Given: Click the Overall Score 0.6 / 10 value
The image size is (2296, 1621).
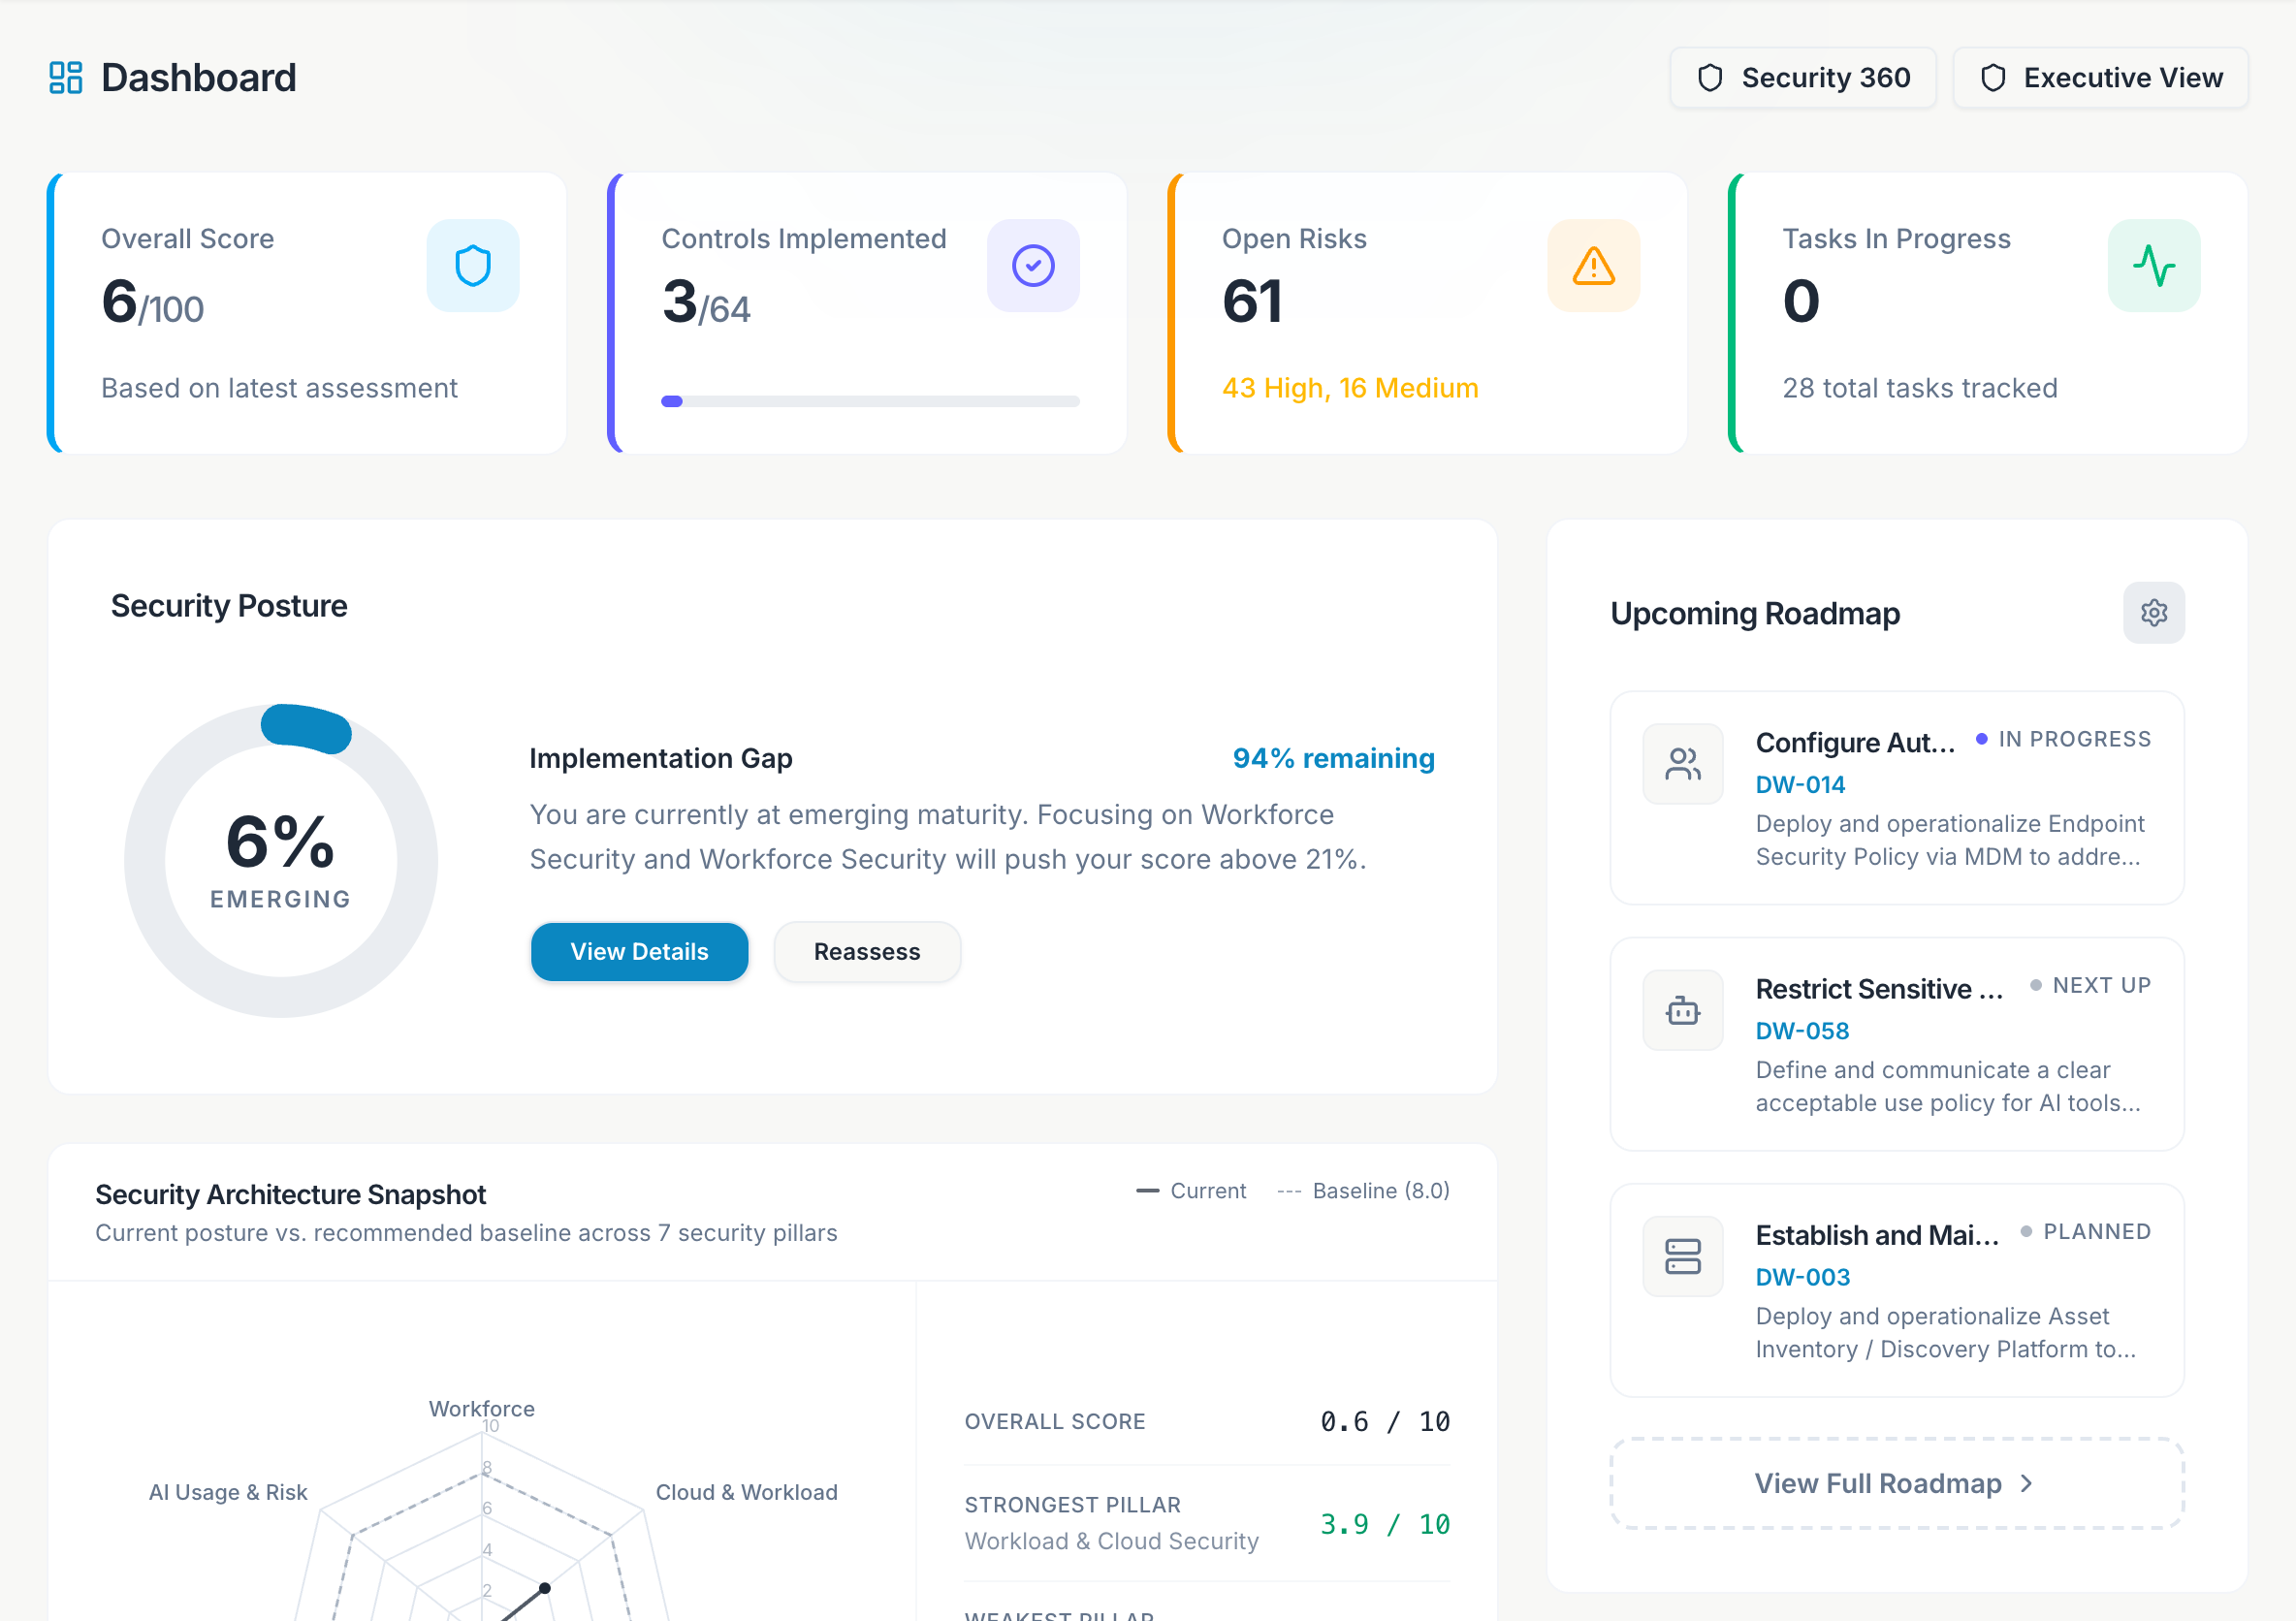Looking at the screenshot, I should tap(1385, 1422).
